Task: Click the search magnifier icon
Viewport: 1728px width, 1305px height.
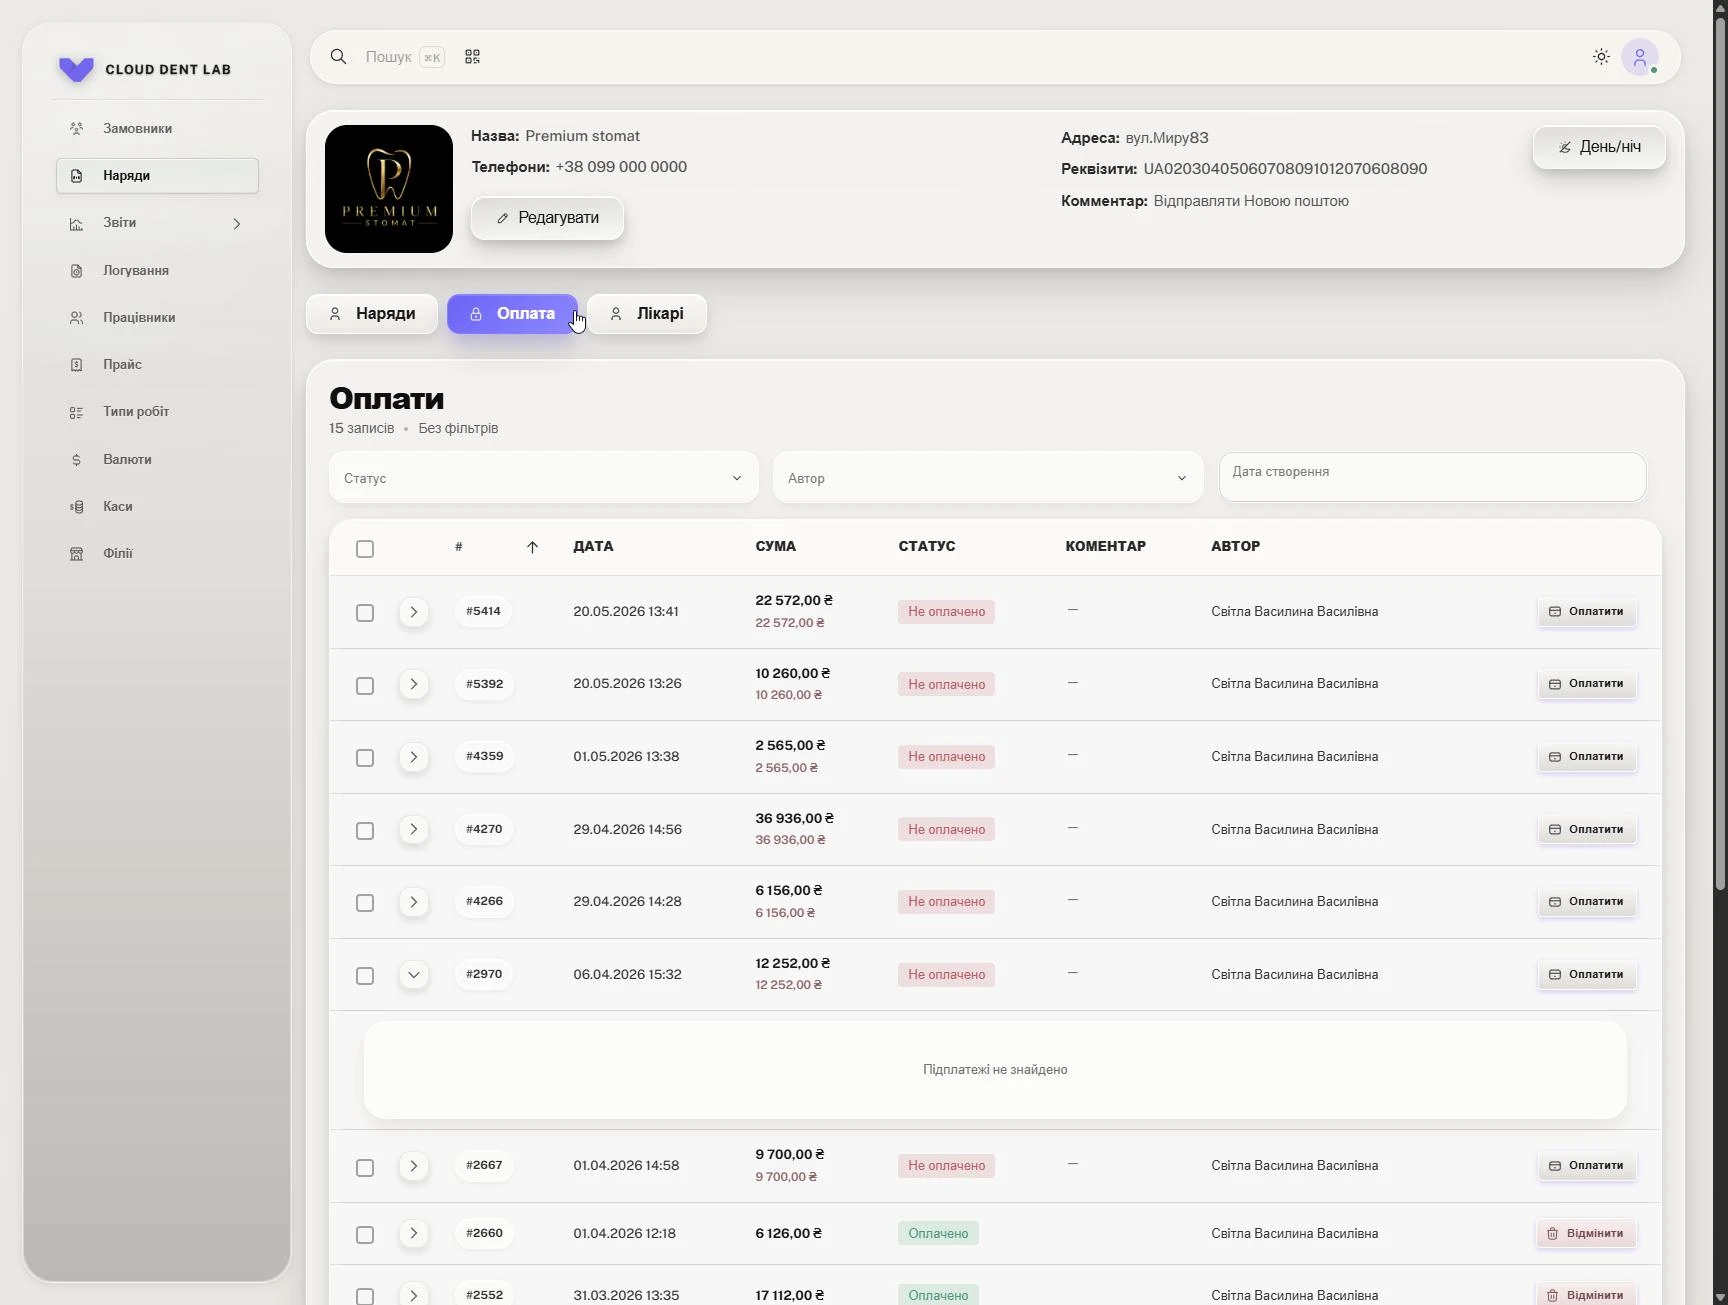Action: click(338, 57)
